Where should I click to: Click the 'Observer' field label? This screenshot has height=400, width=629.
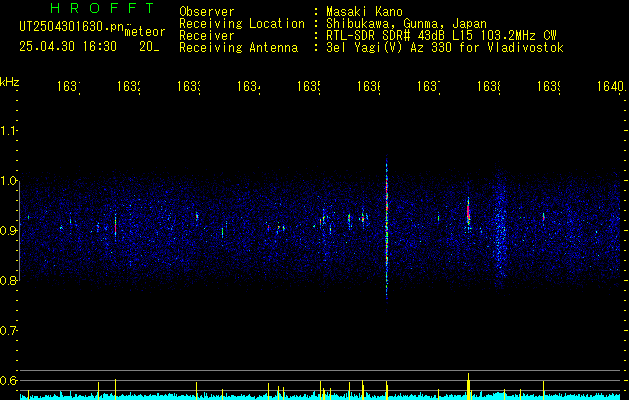(x=207, y=12)
